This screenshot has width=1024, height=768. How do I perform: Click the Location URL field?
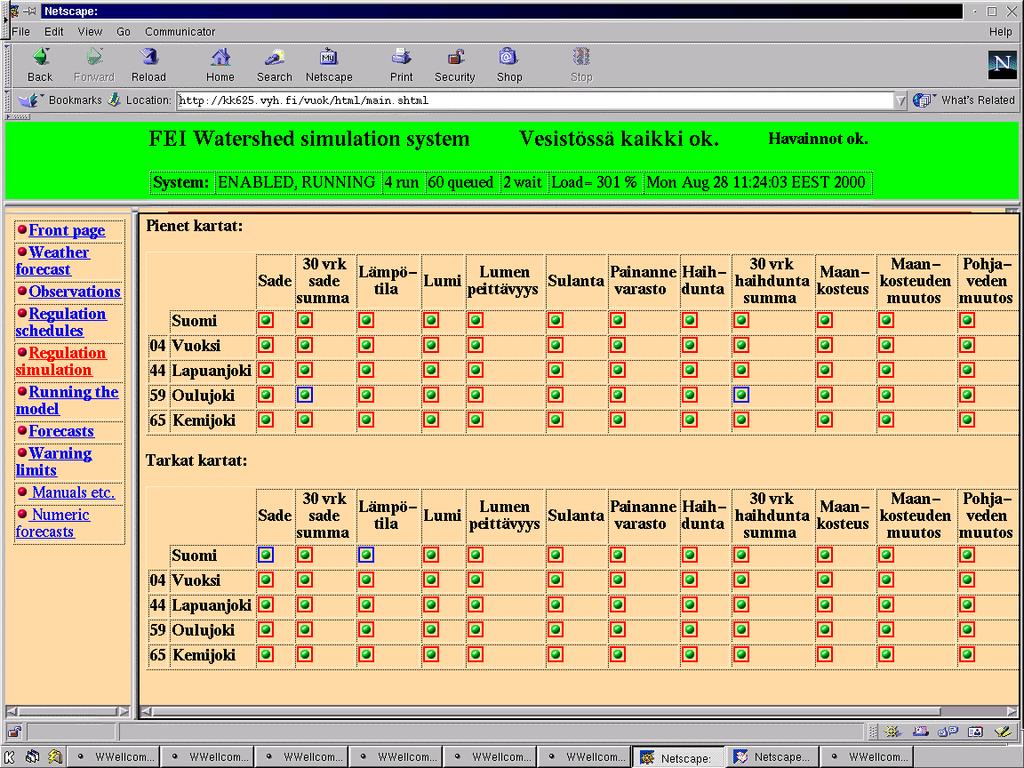point(534,101)
